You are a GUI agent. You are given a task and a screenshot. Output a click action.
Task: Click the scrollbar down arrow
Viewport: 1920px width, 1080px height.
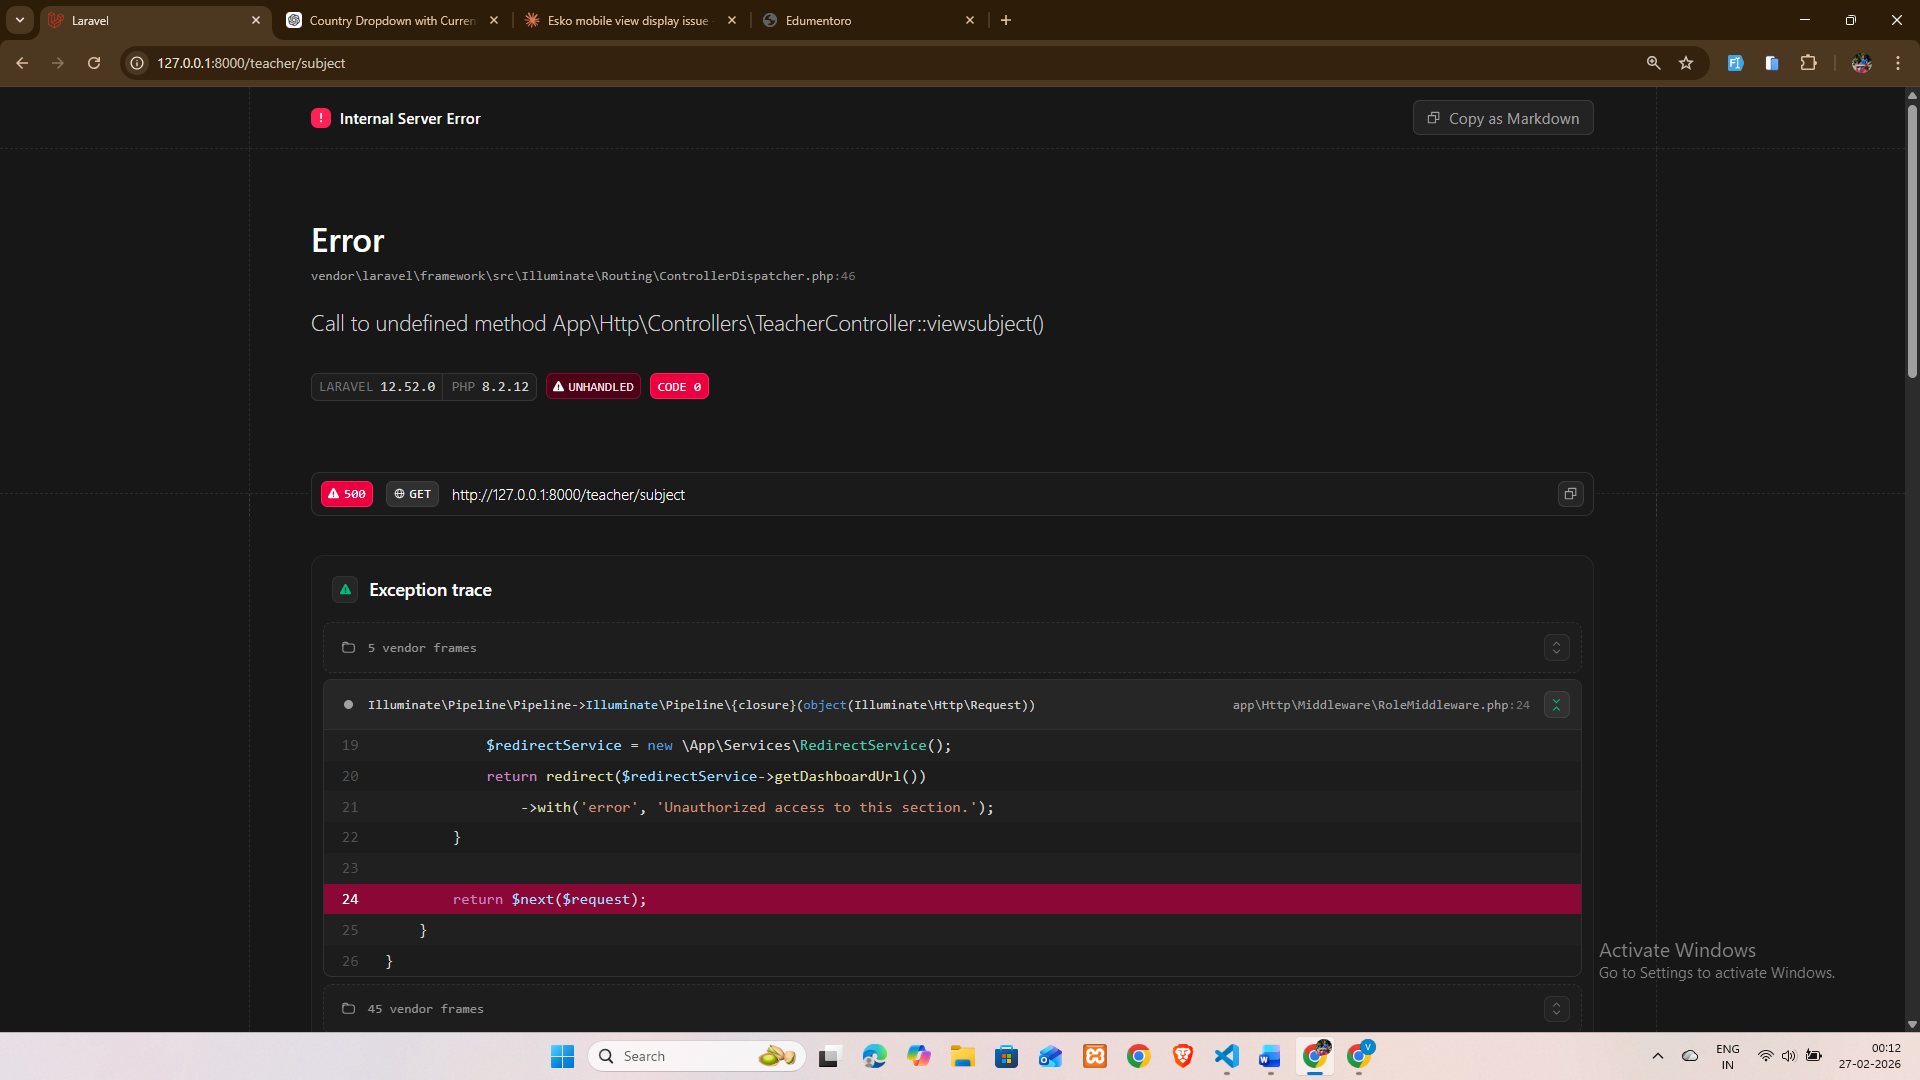point(1912,1024)
